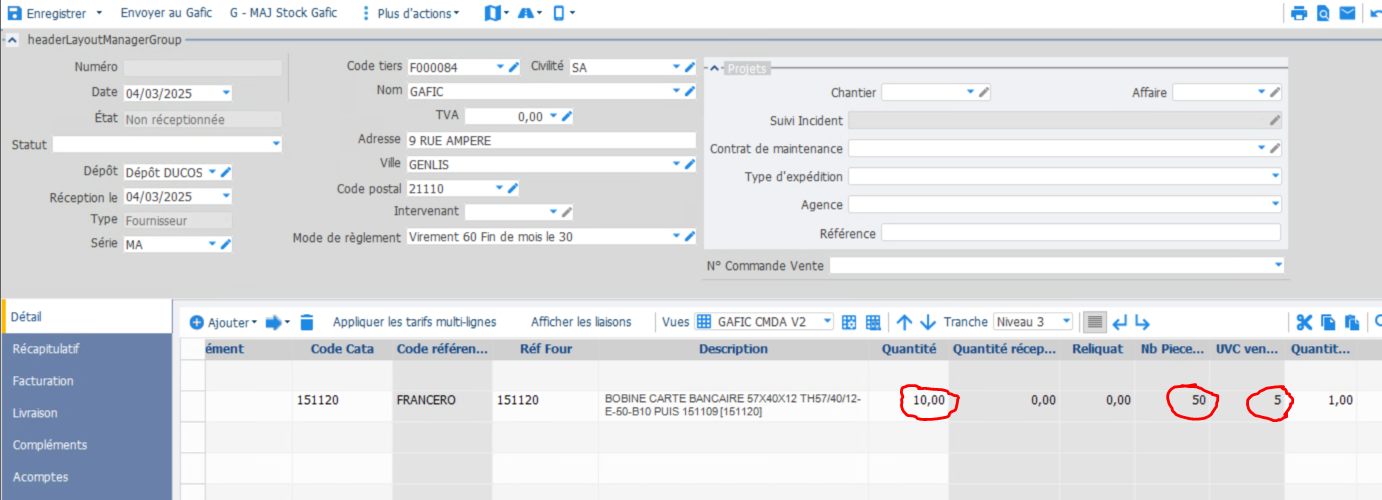Image resolution: width=1382 pixels, height=500 pixels.
Task: Click Appliquer les tarifs multi-lignes
Action: 414,322
